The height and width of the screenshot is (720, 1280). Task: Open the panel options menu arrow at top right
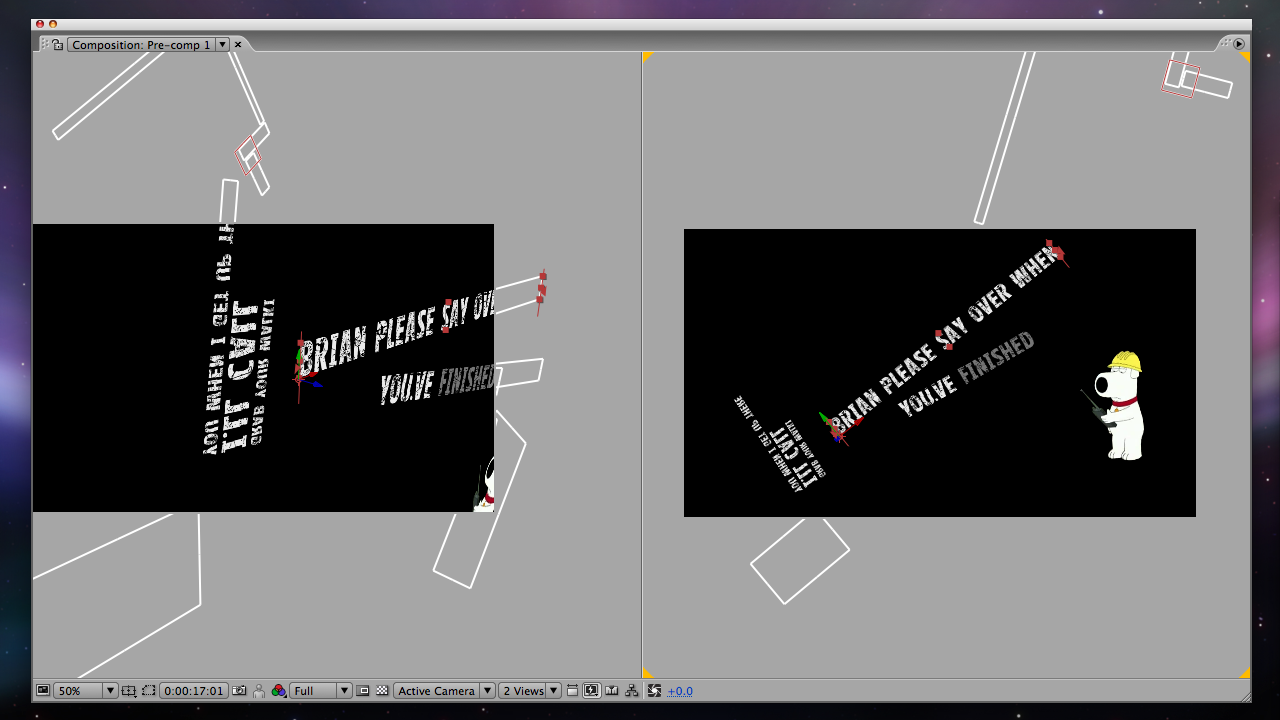pyautogui.click(x=1239, y=44)
